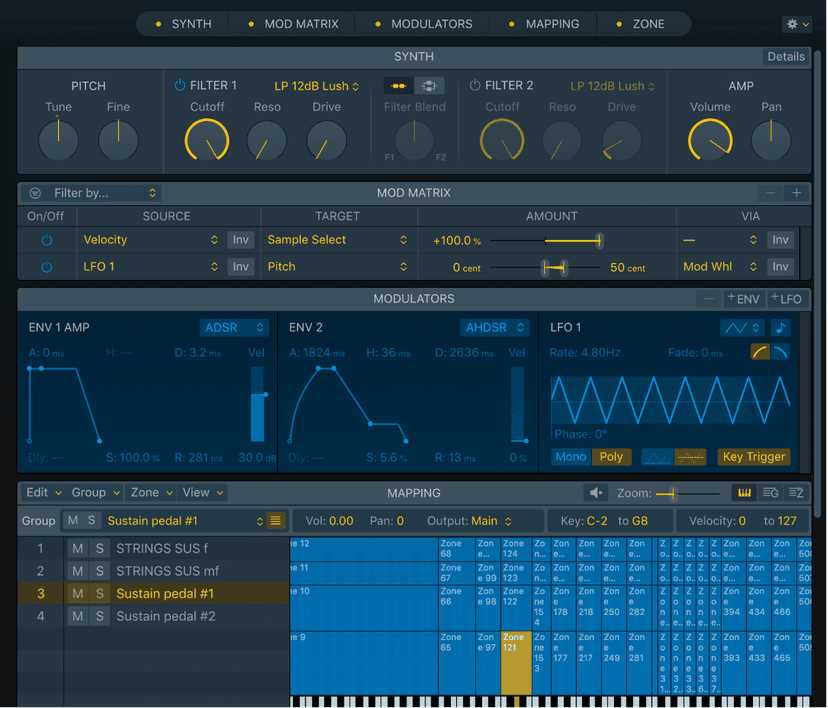Screen dimensions: 828x708
Task: Toggle LFO Key Trigger button
Action: 754,457
